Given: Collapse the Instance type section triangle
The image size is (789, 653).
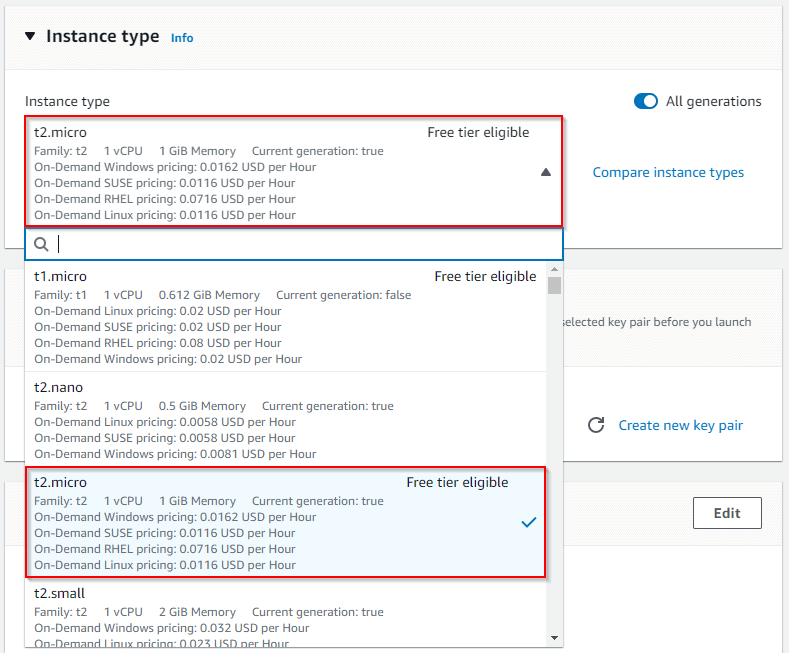Looking at the screenshot, I should pos(30,36).
